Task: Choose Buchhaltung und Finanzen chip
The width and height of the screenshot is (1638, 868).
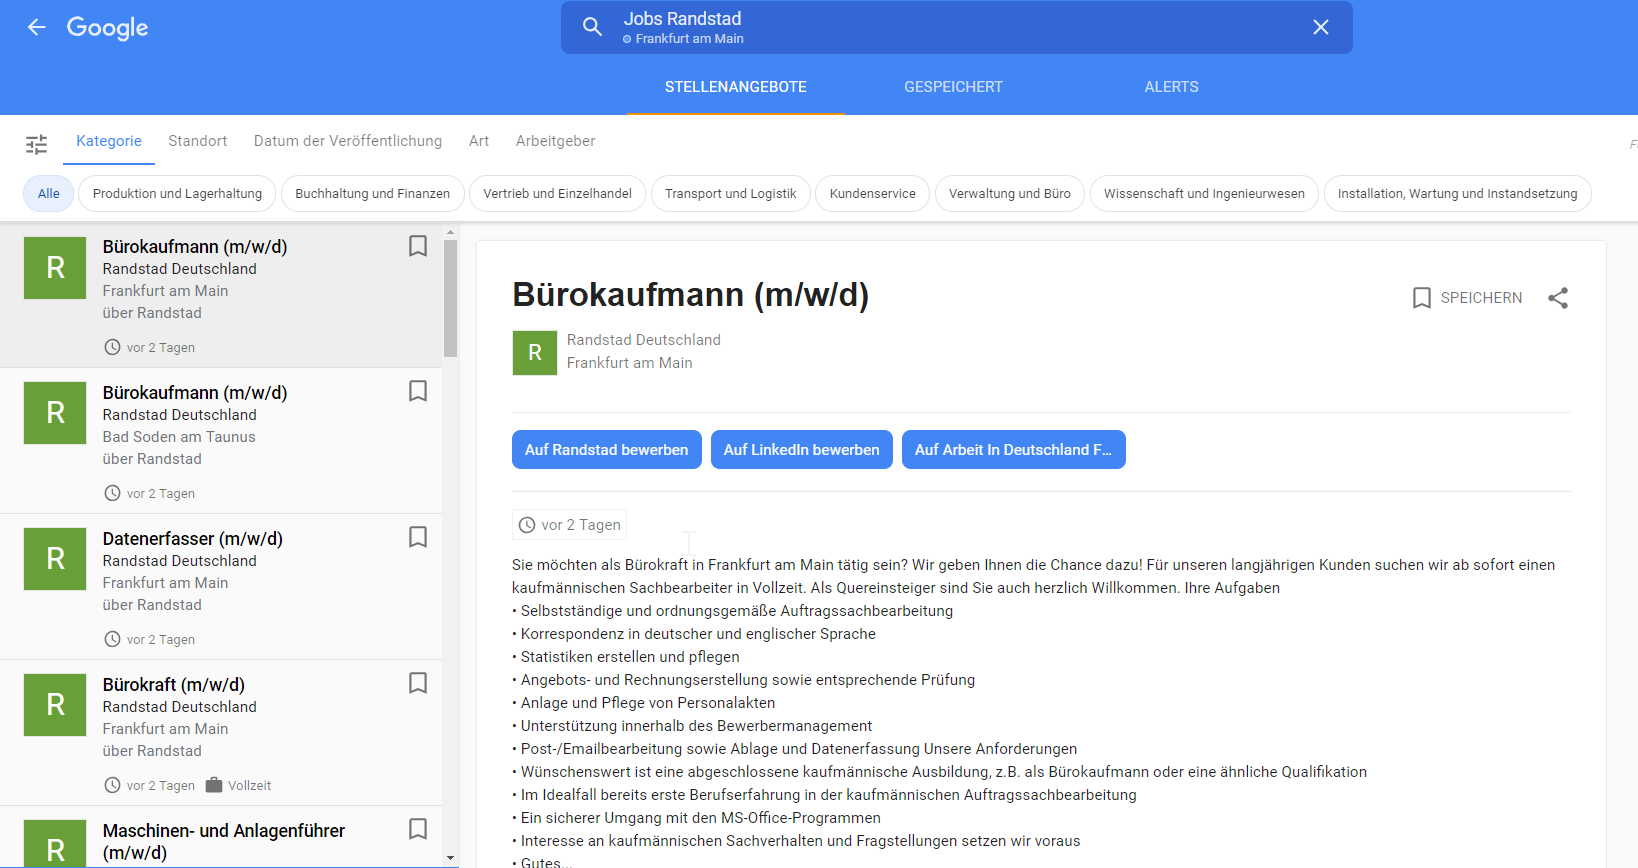Action: coord(373,194)
